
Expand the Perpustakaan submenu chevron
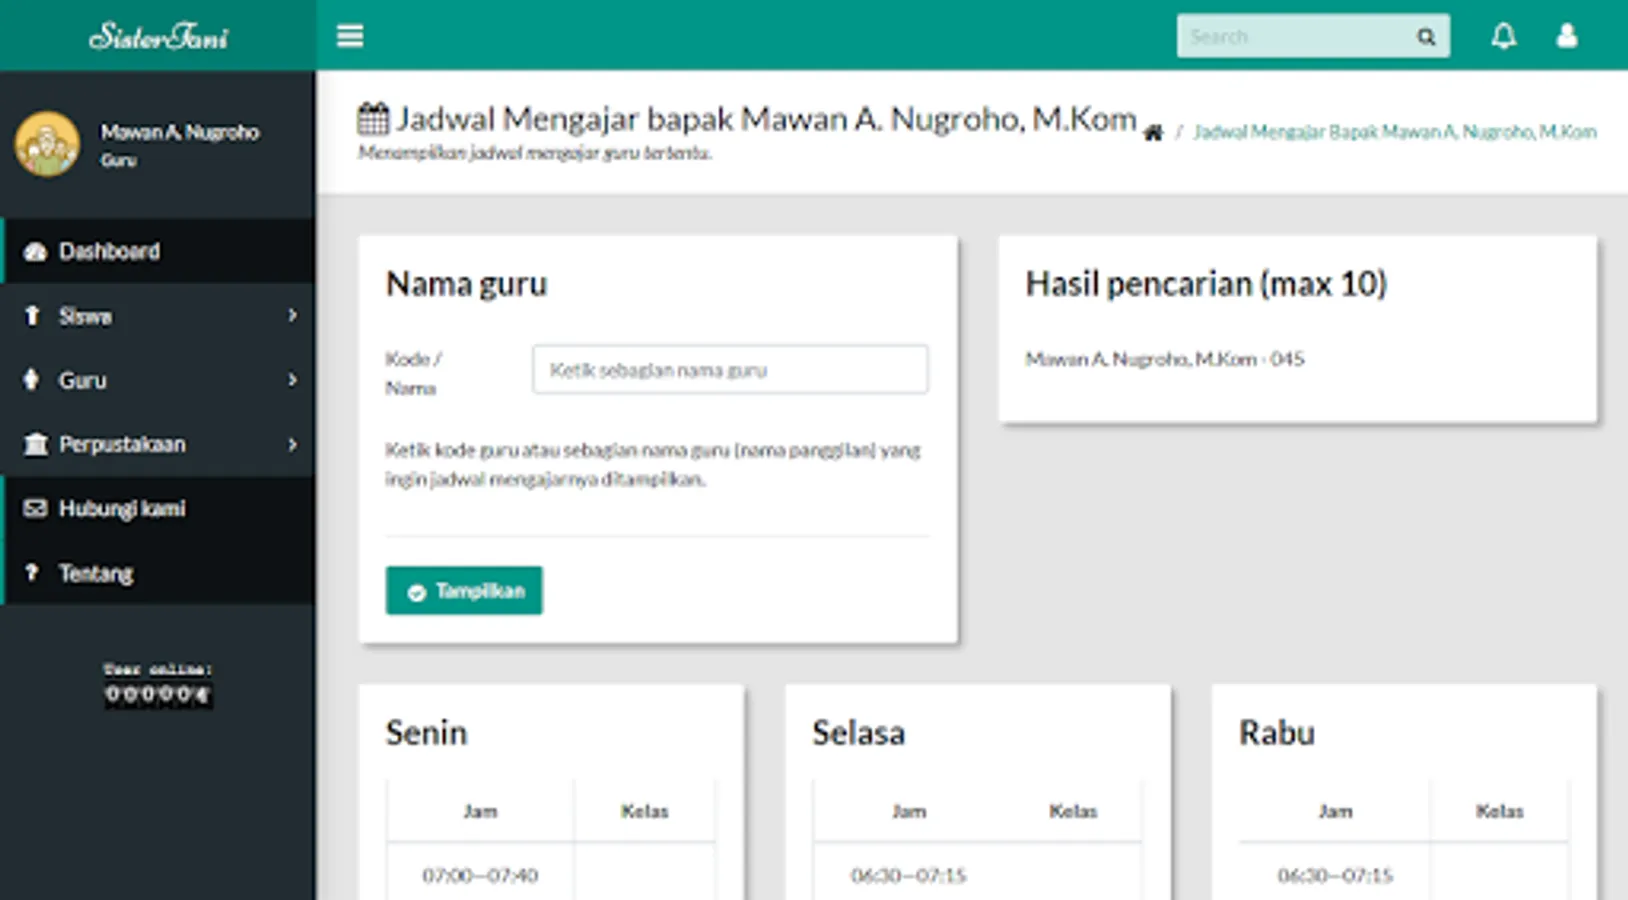(x=292, y=444)
